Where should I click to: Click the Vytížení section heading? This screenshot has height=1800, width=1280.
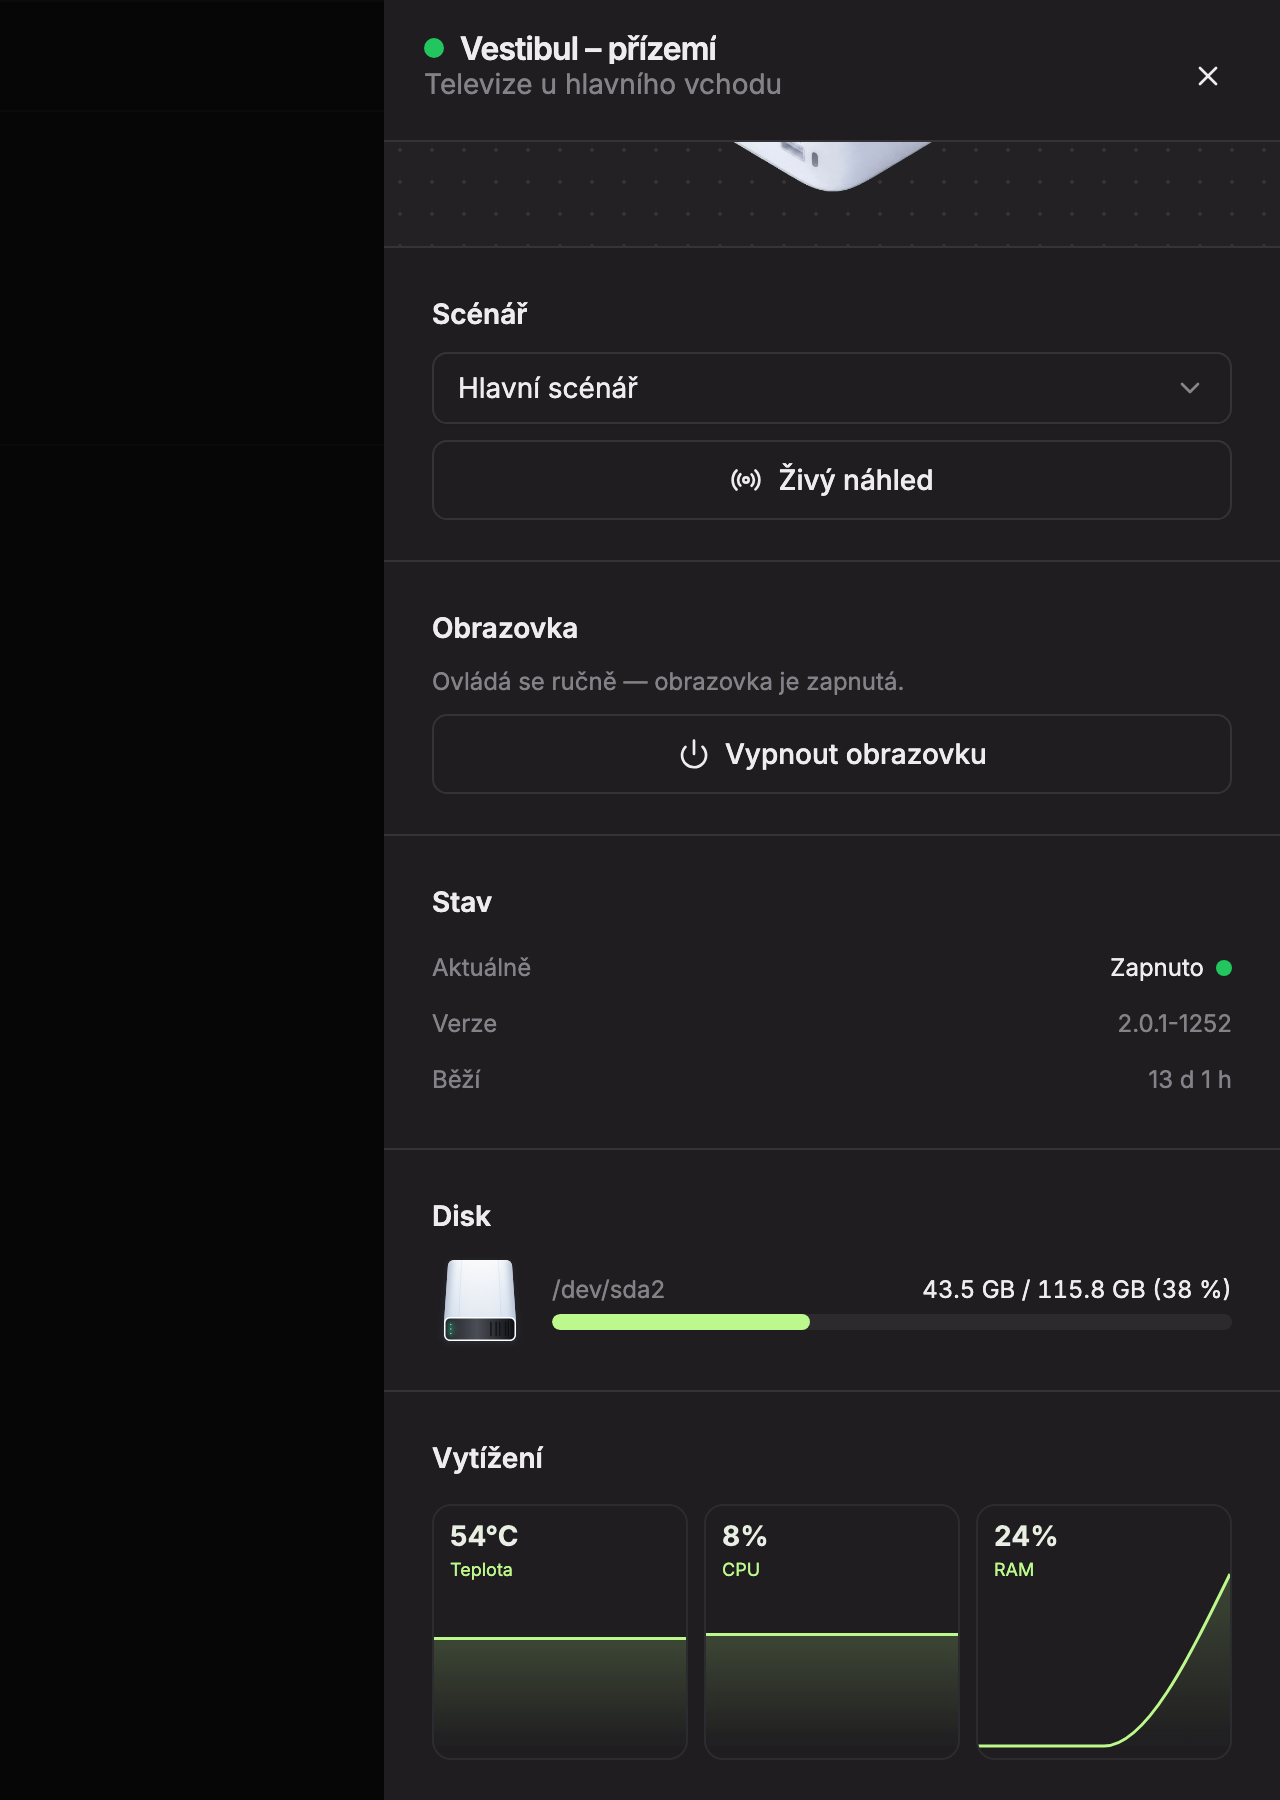(x=487, y=1458)
